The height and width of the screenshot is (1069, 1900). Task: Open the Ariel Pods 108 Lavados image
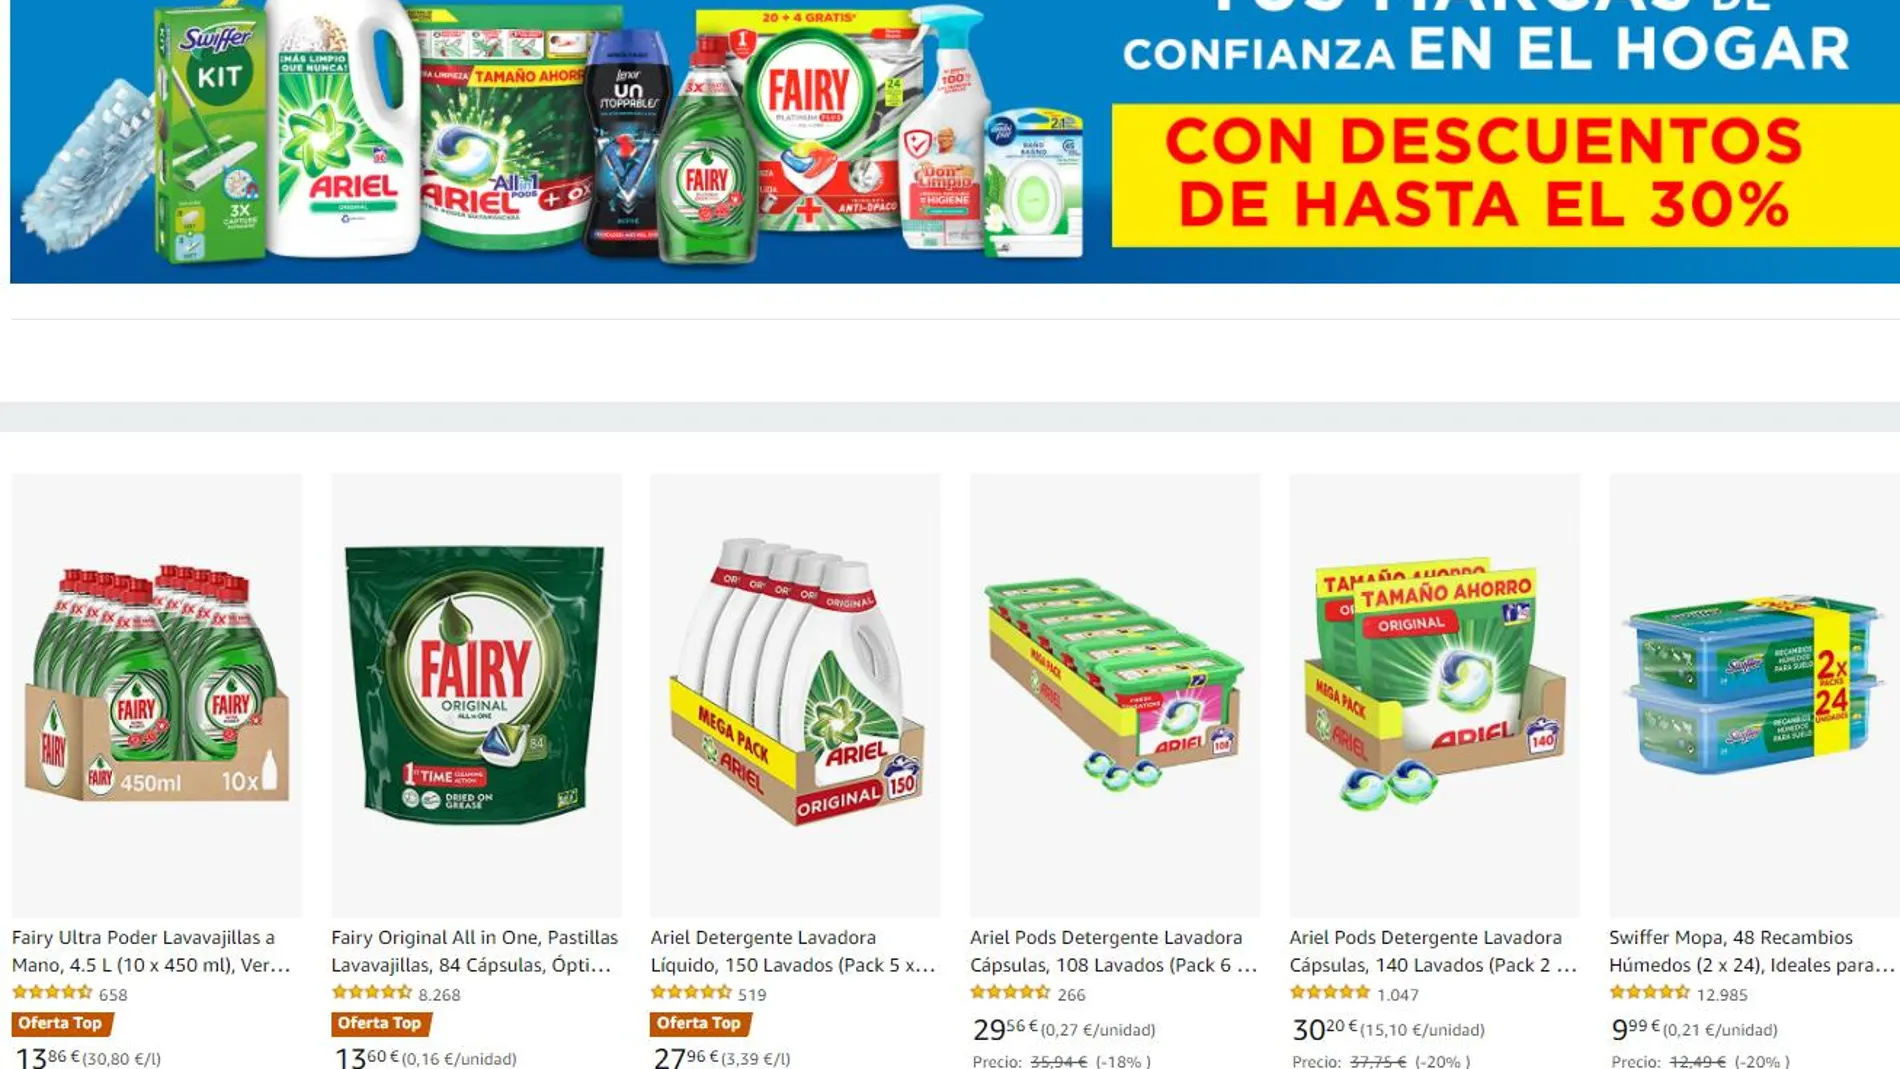[1115, 695]
